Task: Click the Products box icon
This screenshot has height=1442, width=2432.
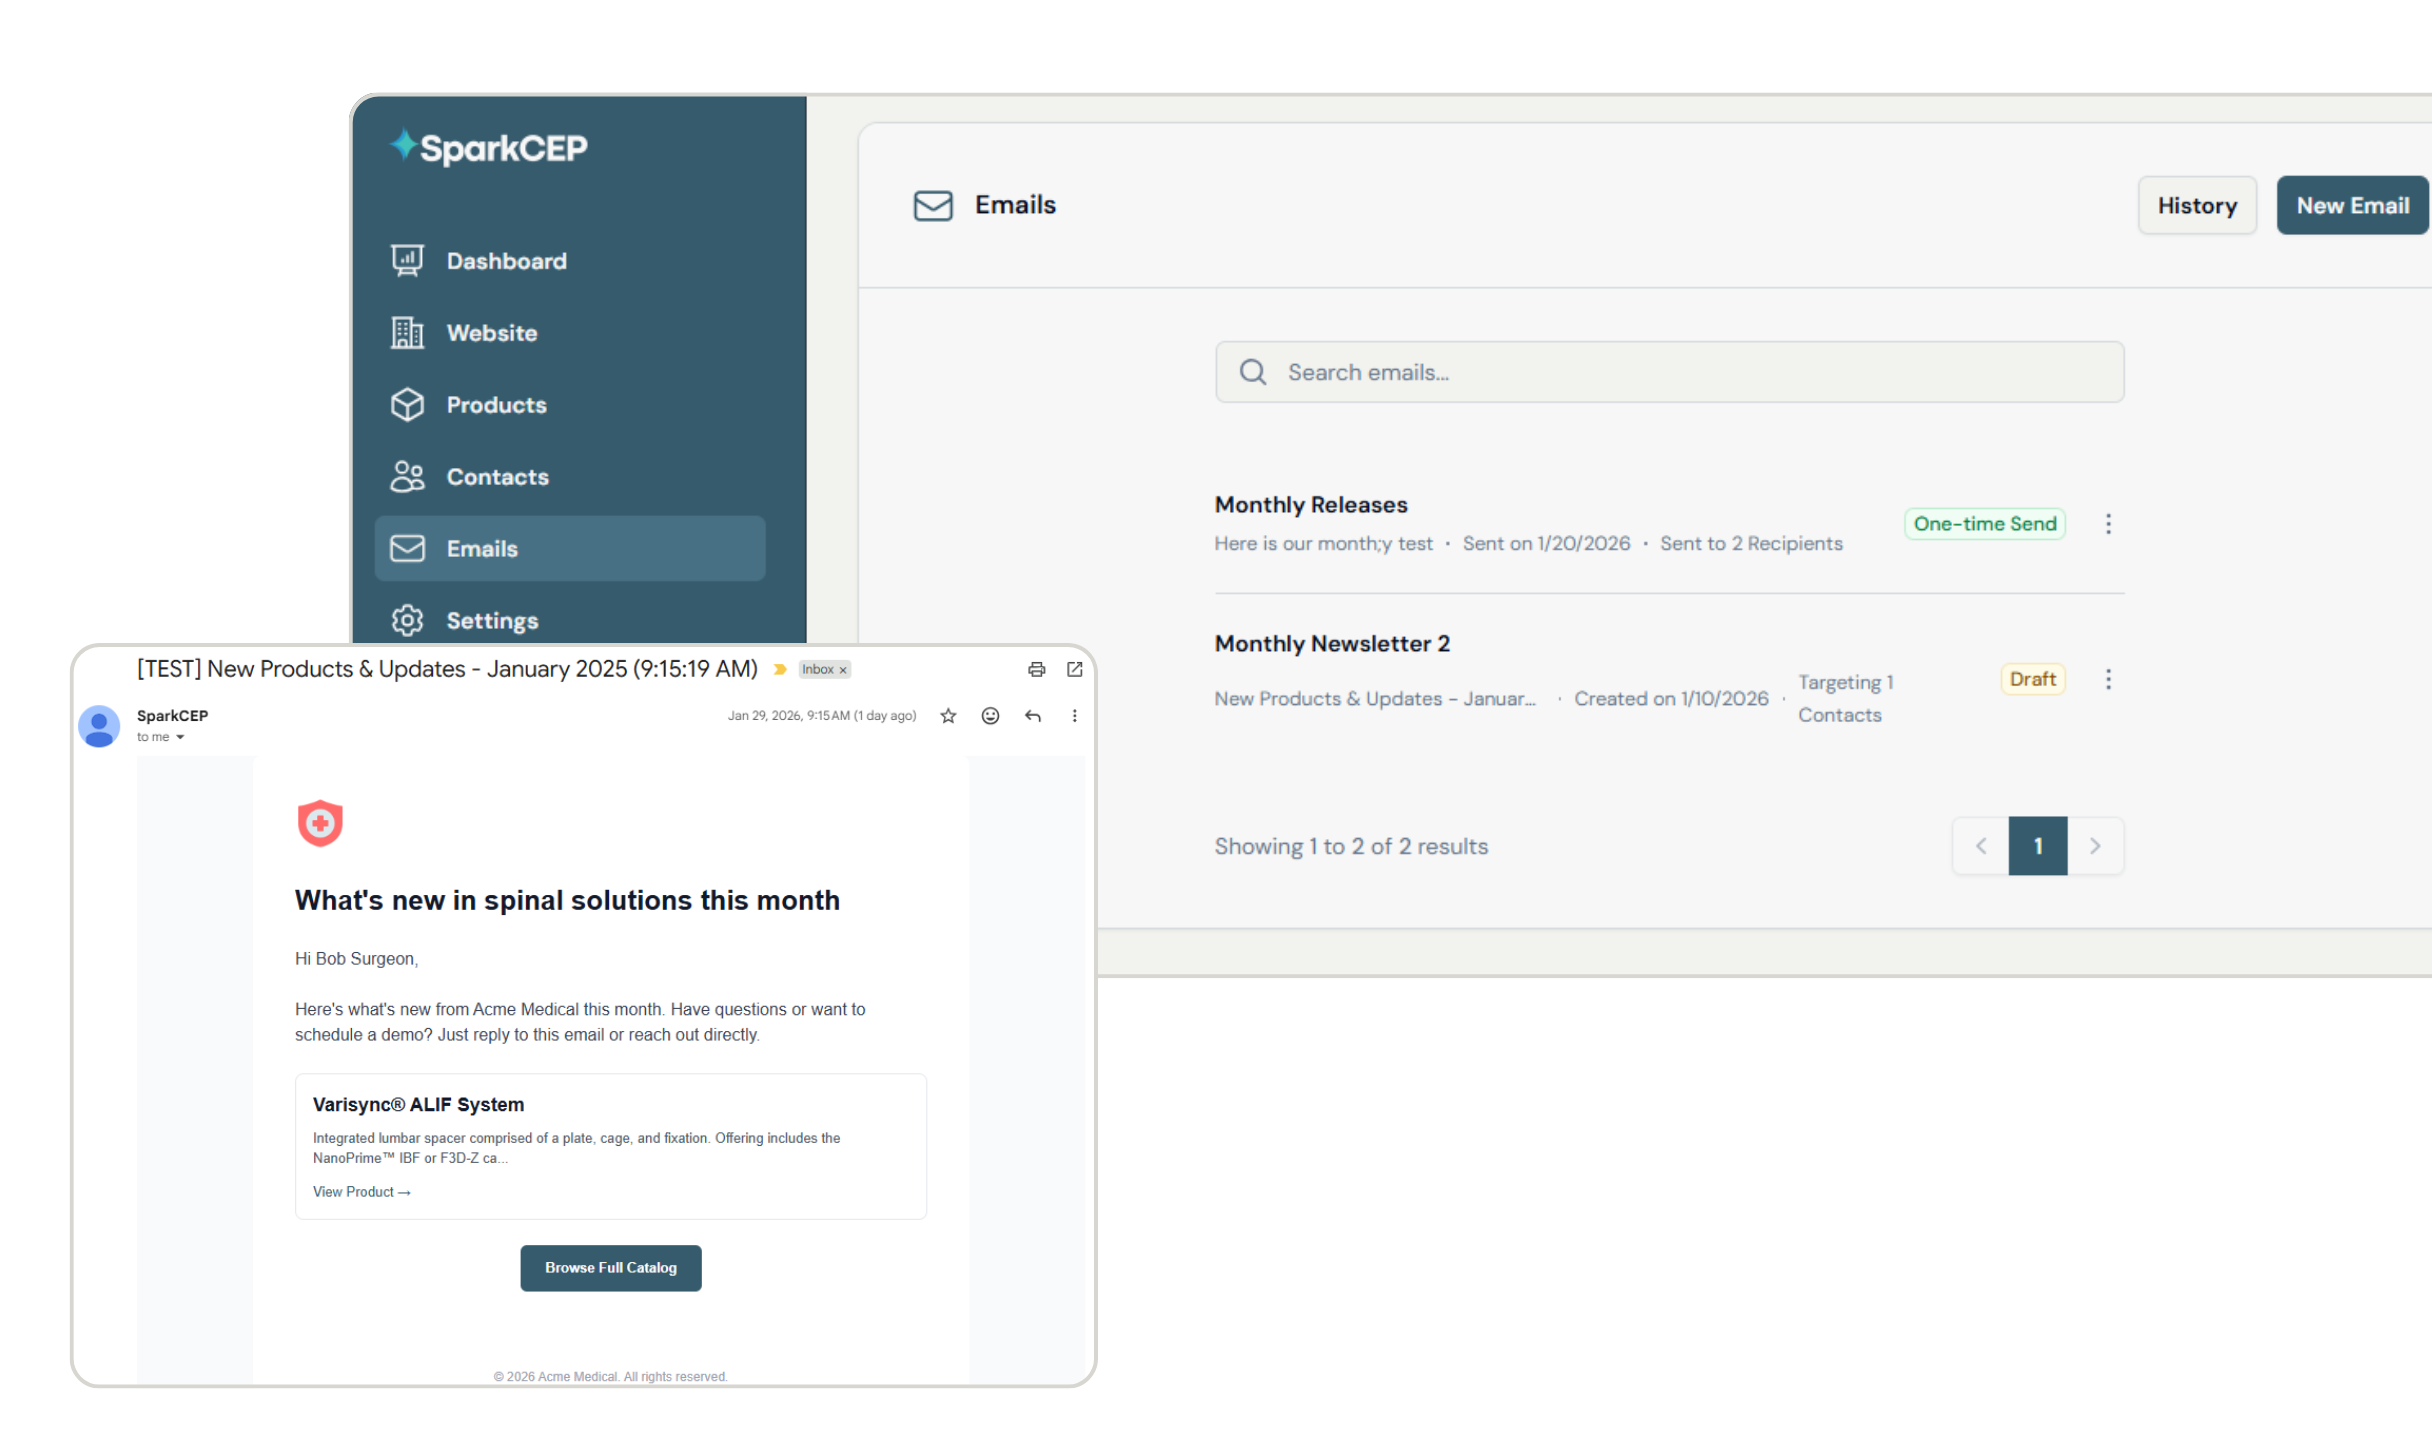Action: click(x=407, y=405)
